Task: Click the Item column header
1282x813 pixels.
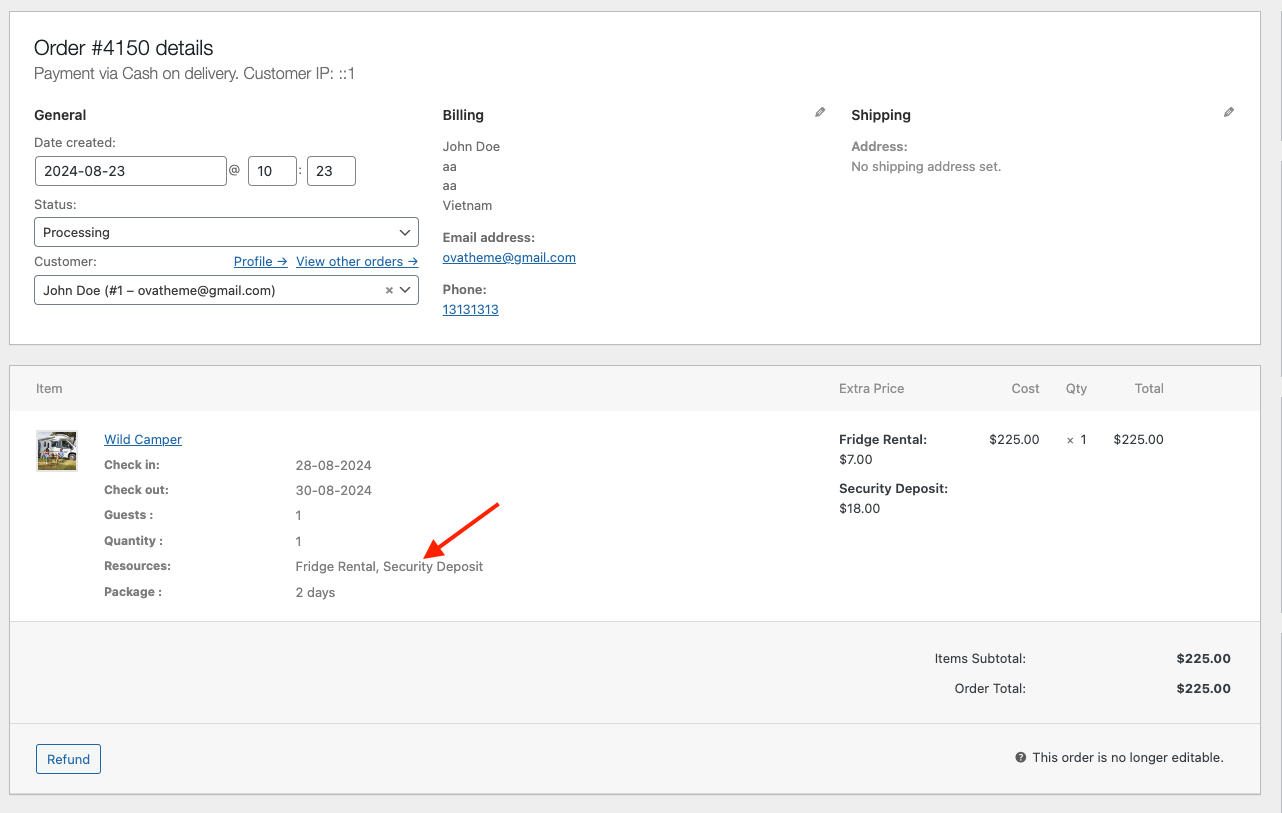Action: [49, 388]
